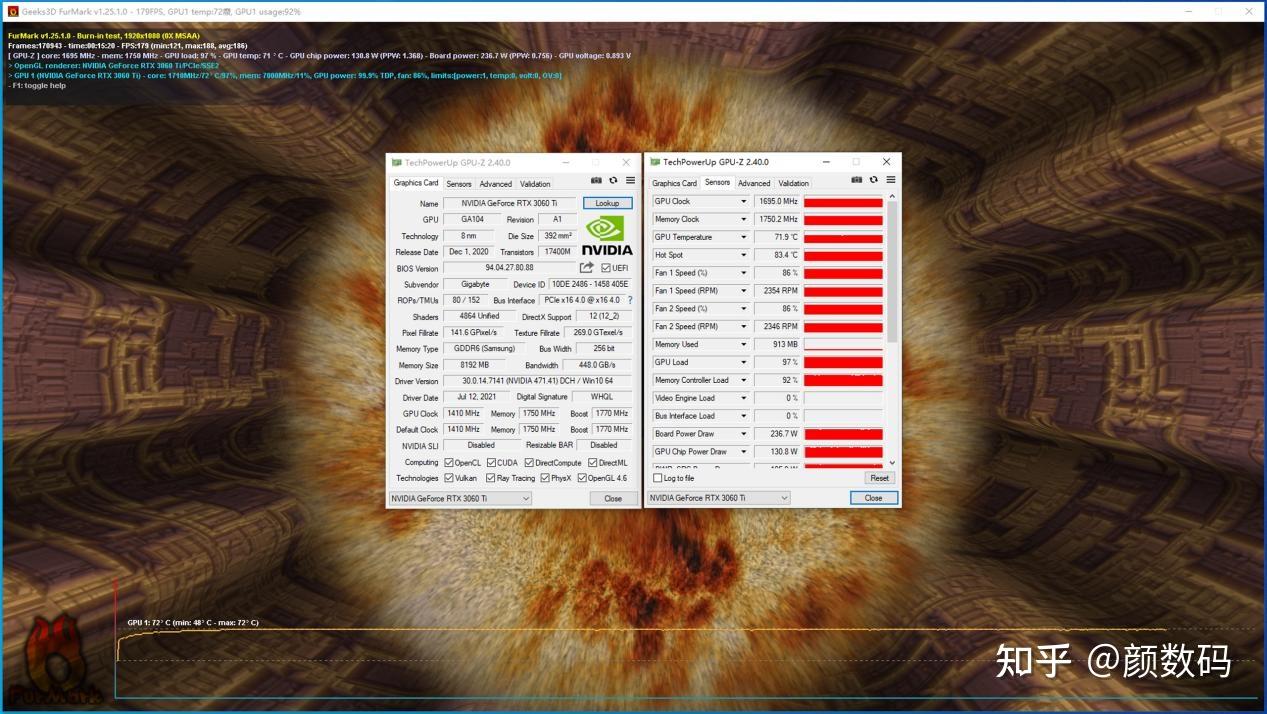Image resolution: width=1267 pixels, height=714 pixels.
Task: Click the scroll up arrow in Sensors list
Action: point(893,197)
